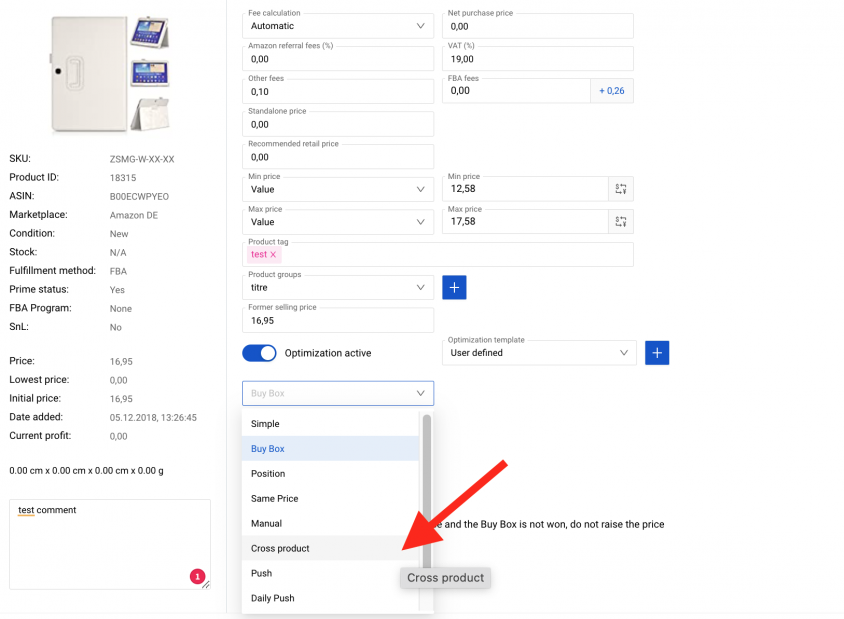Pick the Cross product strategy option
The width and height of the screenshot is (844, 619).
tap(330, 548)
